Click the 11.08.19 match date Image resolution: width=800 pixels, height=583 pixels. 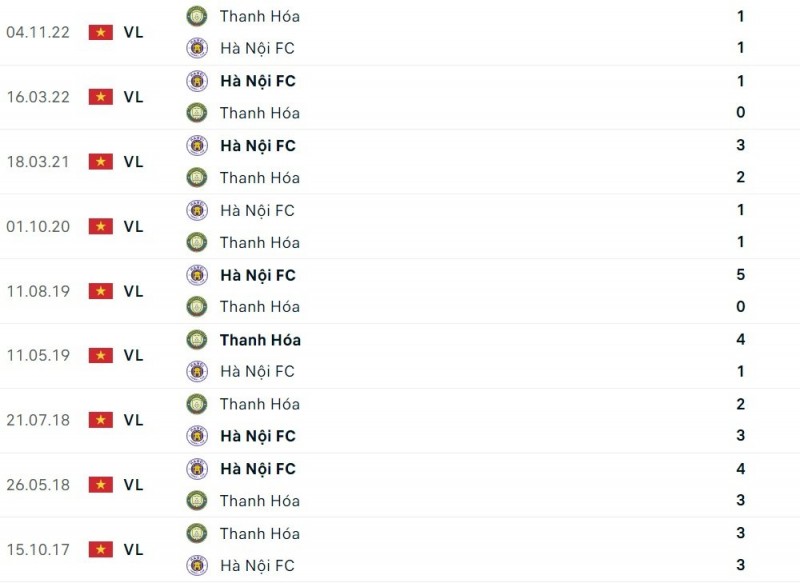(37, 291)
